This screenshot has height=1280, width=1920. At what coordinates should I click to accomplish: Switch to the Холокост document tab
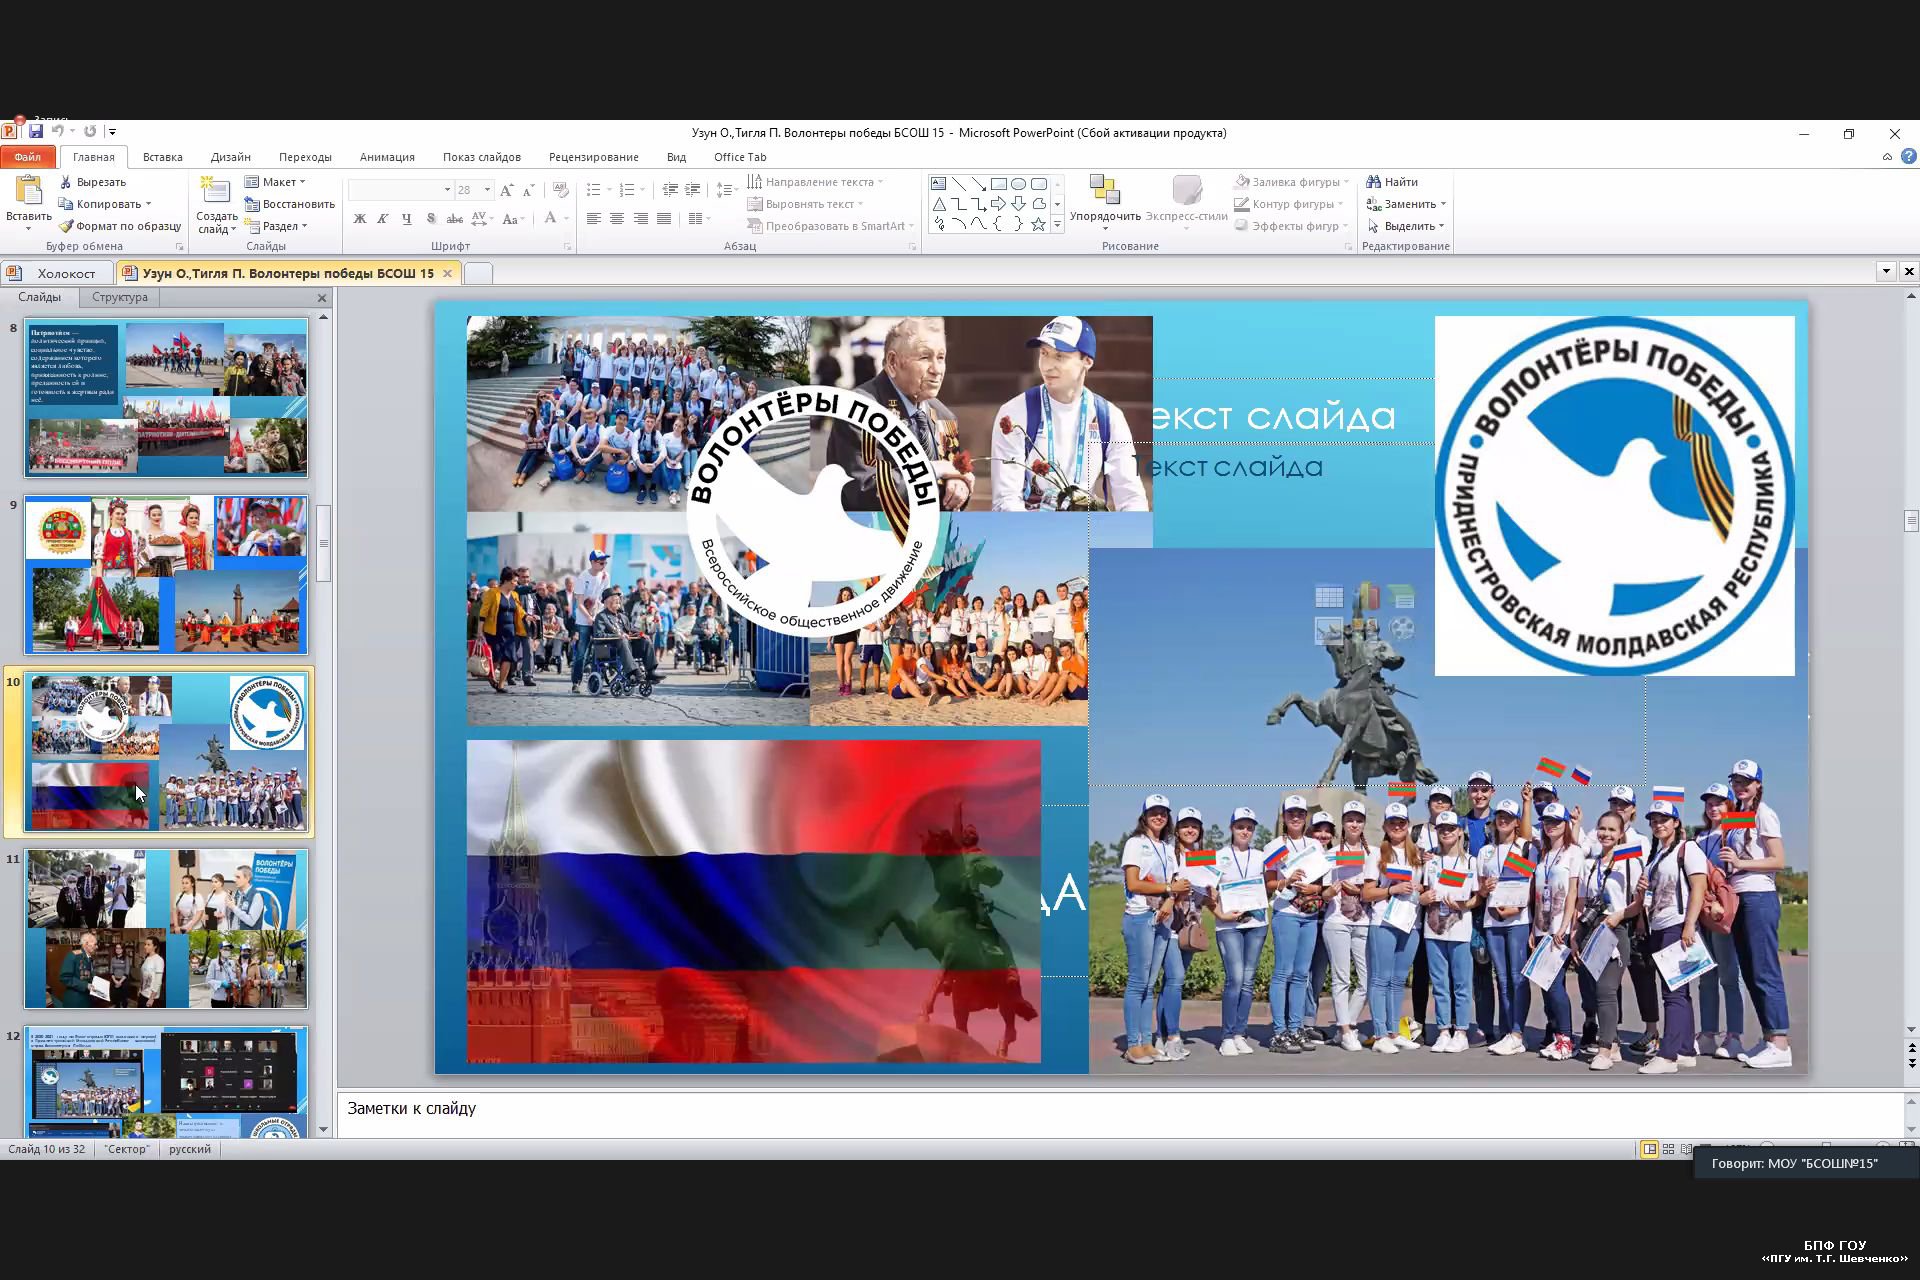(x=57, y=273)
